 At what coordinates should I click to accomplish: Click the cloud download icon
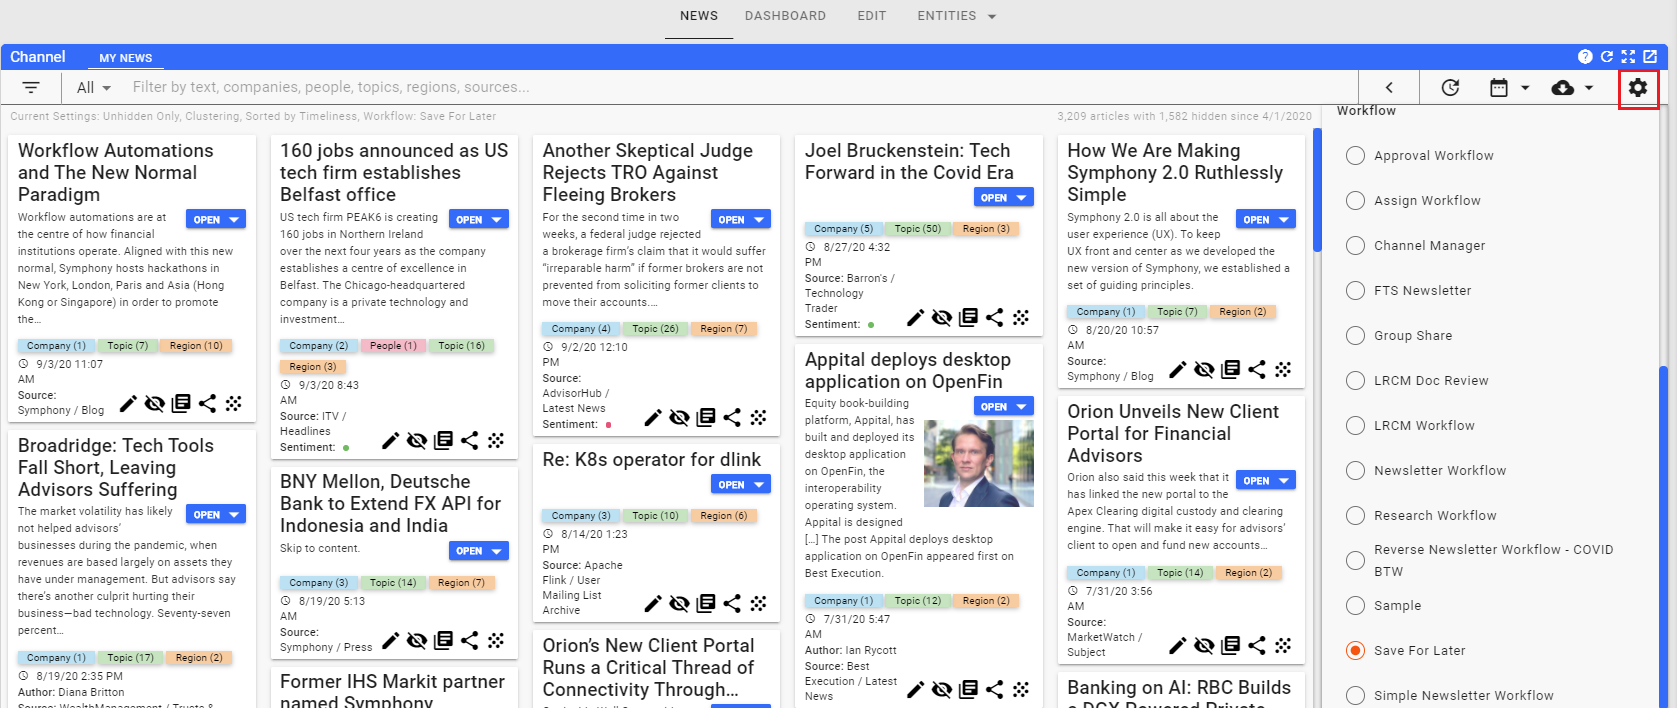click(x=1563, y=88)
